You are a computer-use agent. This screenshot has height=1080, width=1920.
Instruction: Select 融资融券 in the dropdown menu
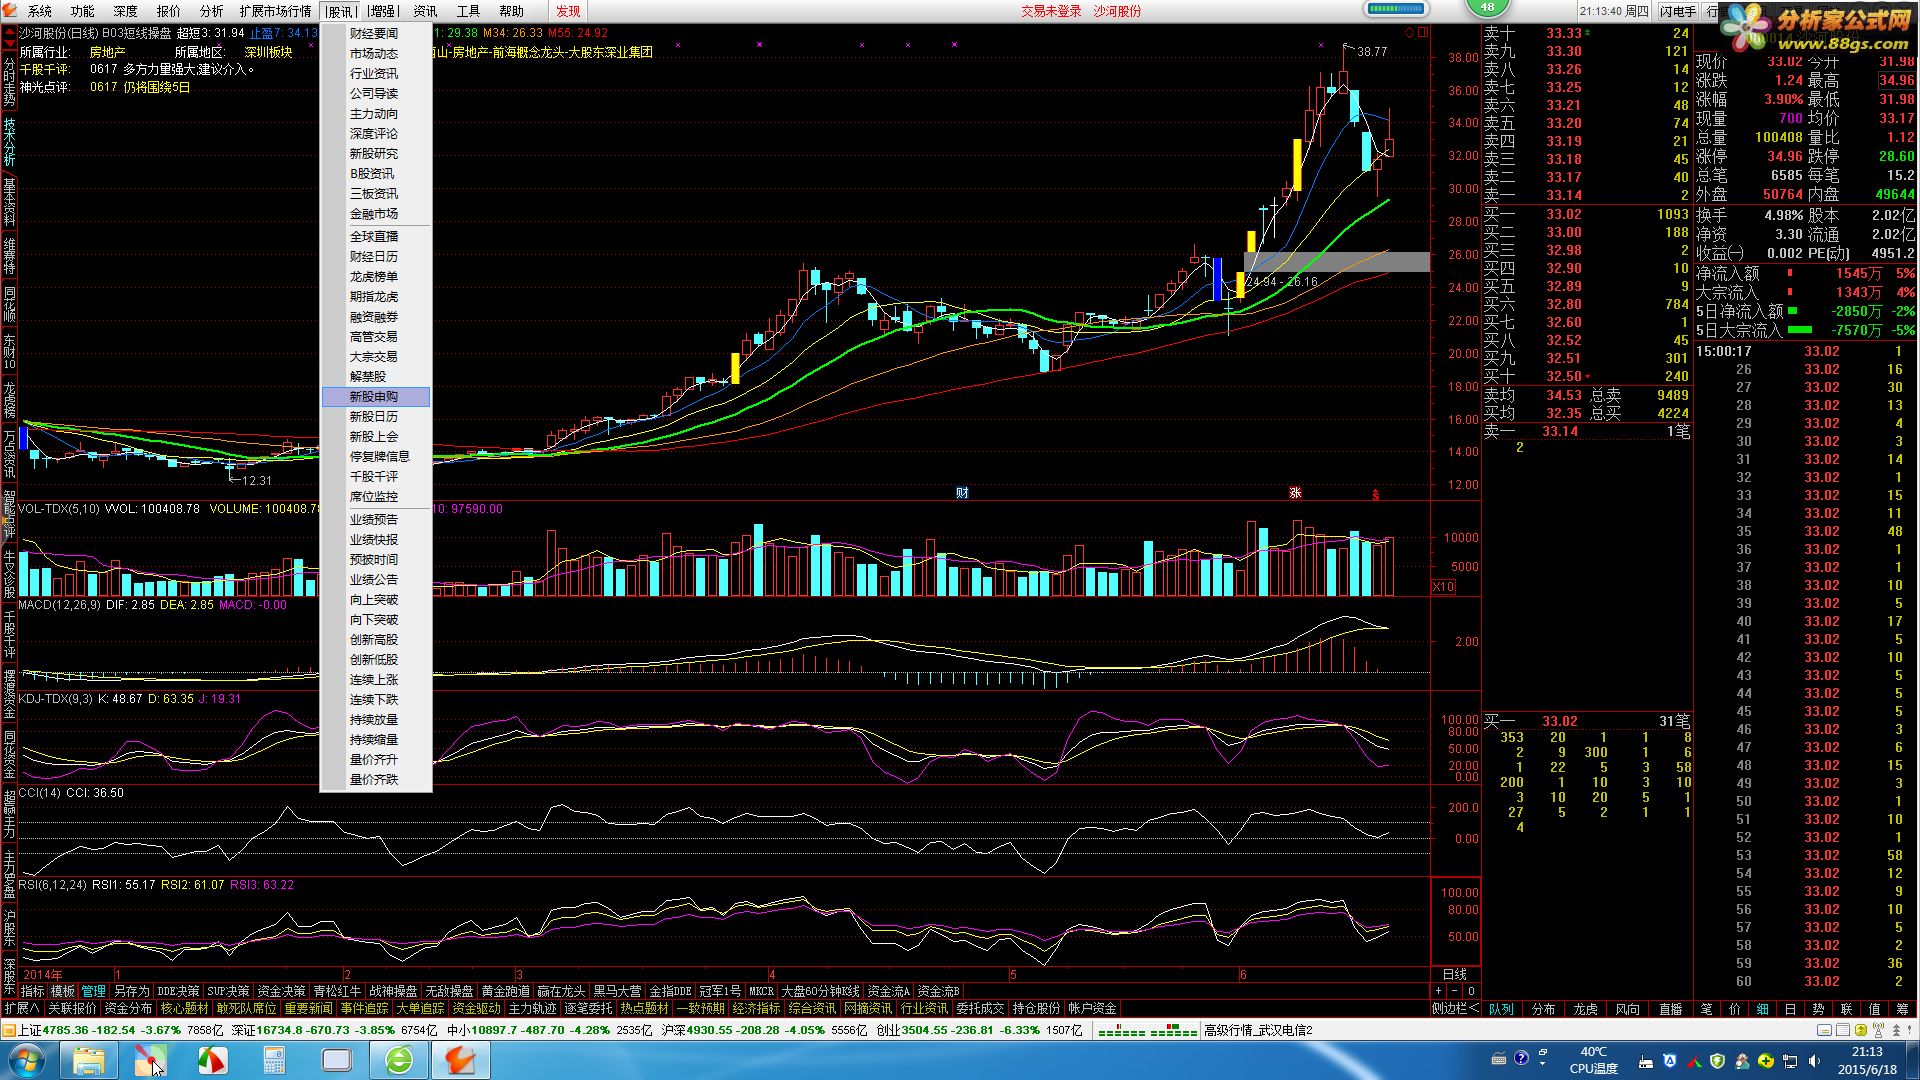(x=376, y=317)
